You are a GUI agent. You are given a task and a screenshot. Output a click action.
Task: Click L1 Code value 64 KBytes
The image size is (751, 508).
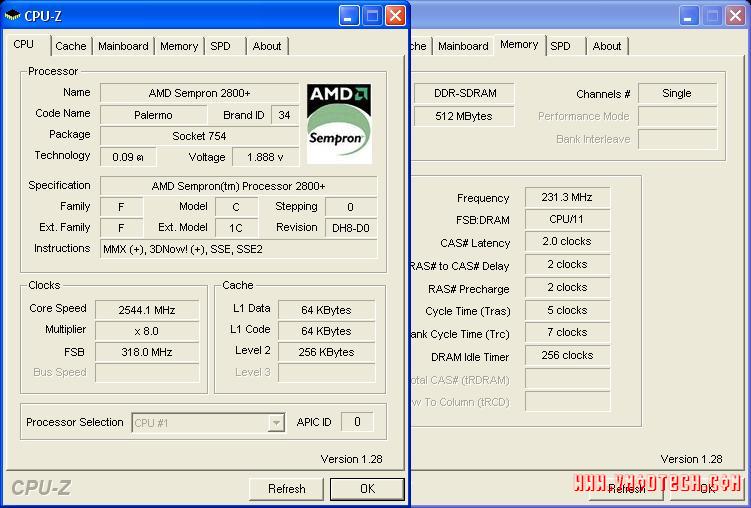pyautogui.click(x=327, y=331)
